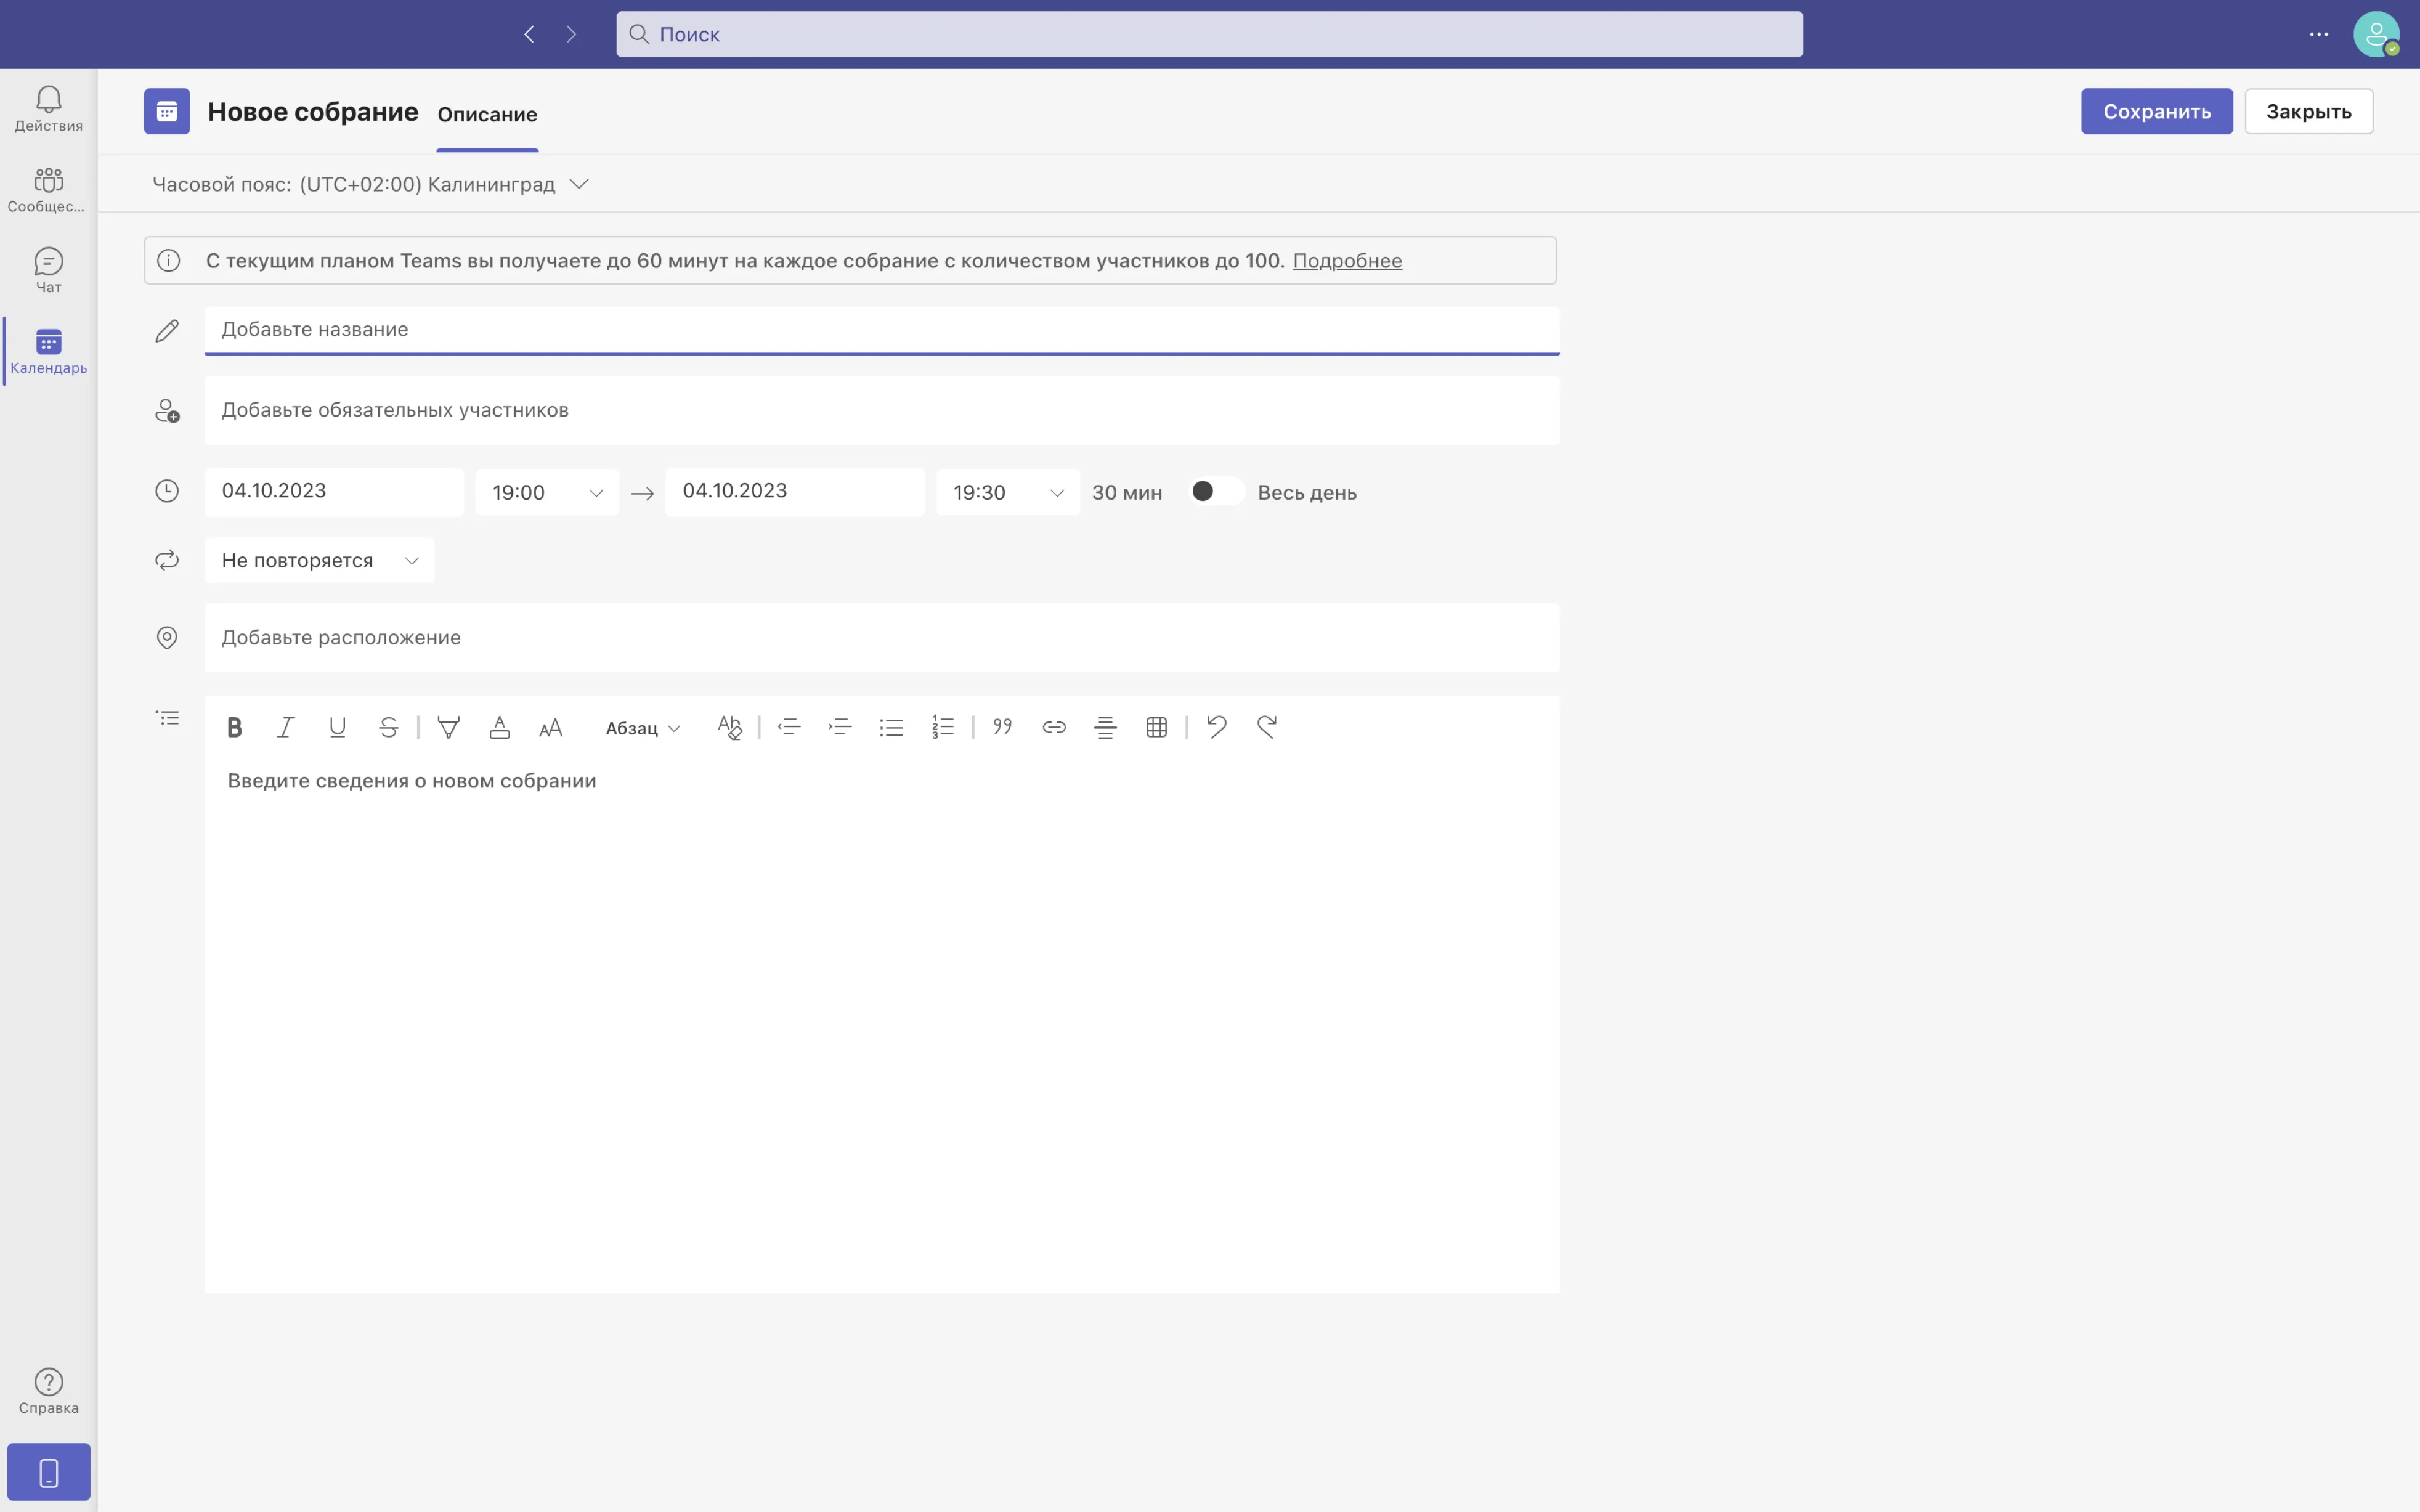
Task: Expand the time zone (Часовой пояс) selector
Action: point(370,184)
